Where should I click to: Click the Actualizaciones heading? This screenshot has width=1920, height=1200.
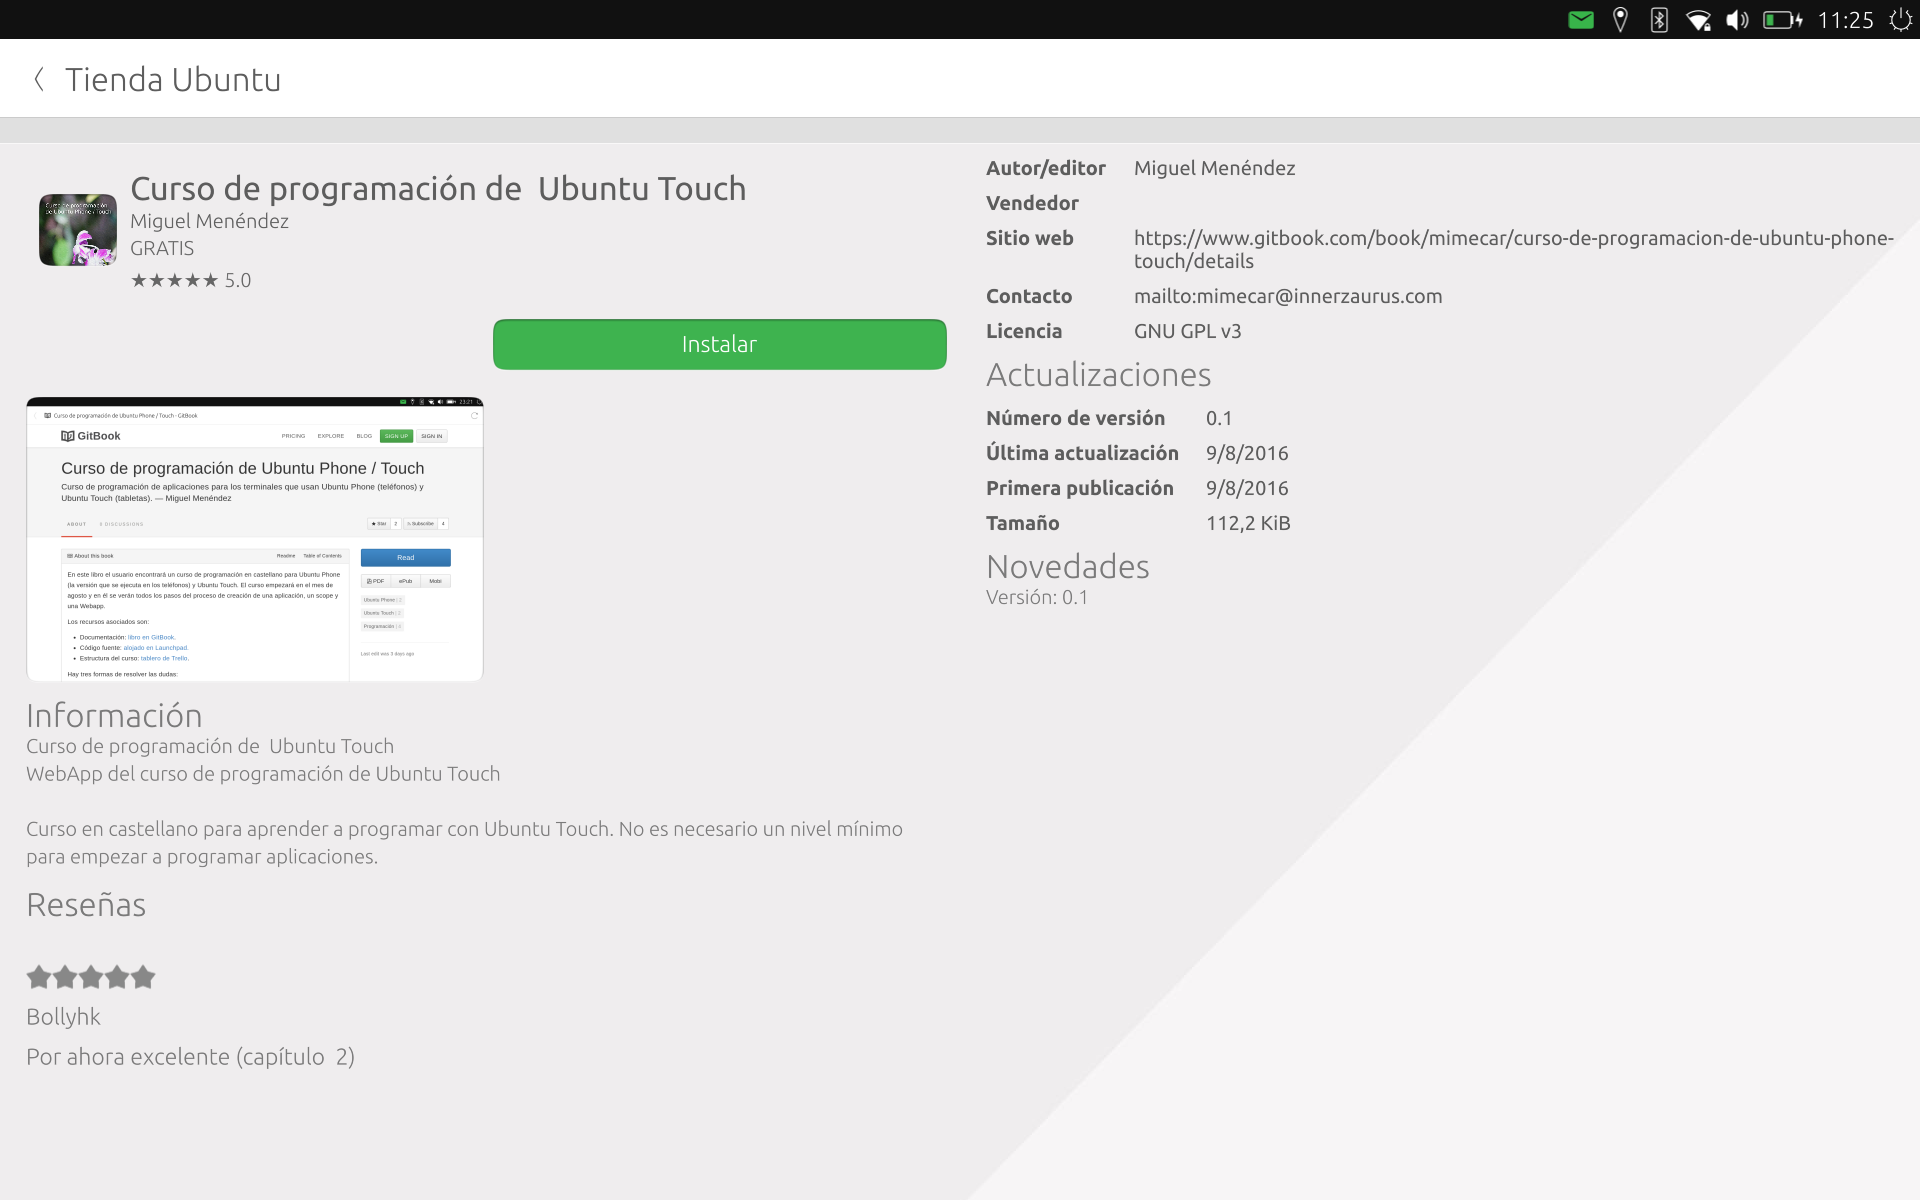click(x=1098, y=374)
